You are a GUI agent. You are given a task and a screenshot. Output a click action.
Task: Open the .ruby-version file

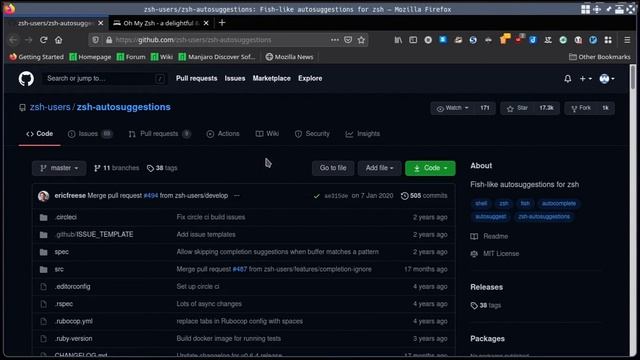[73, 338]
